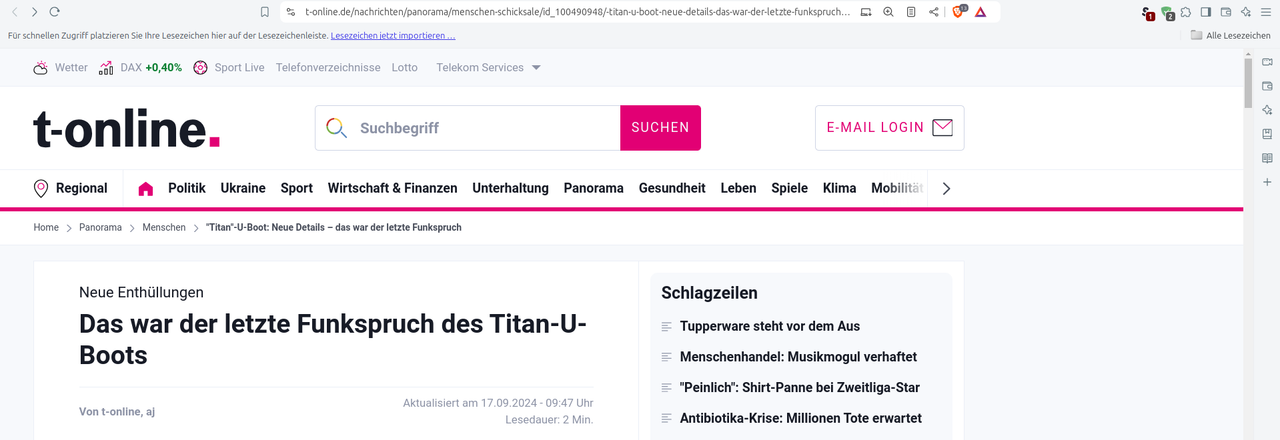The height and width of the screenshot is (440, 1280).
Task: Open Leo AI sparkle icon in toolbar
Action: click(x=1246, y=12)
